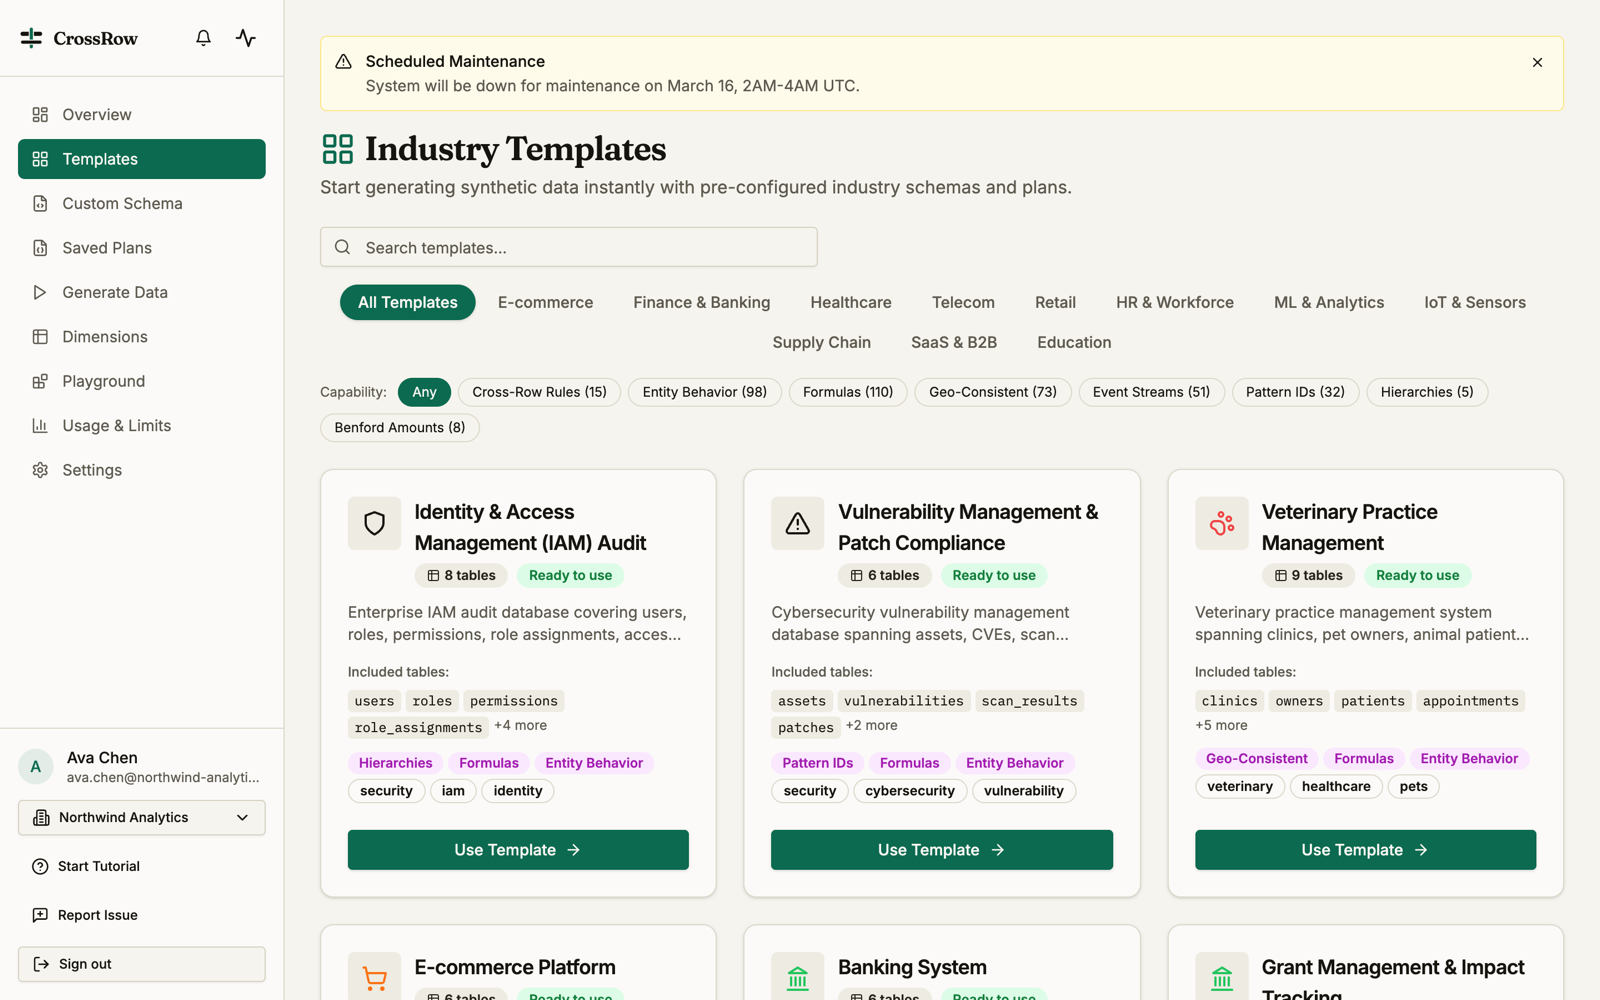
Task: Click the Usage & Limits chart icon
Action: click(40, 426)
